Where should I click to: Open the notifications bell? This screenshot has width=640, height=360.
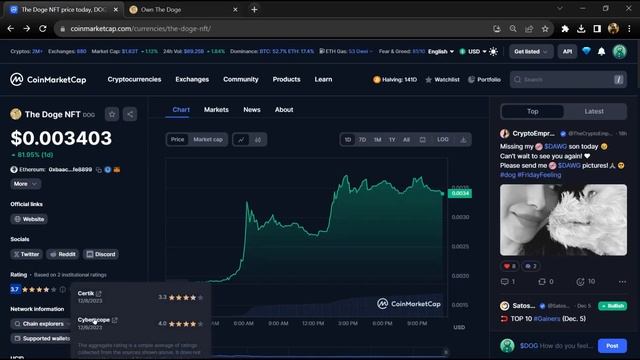coord(601,52)
